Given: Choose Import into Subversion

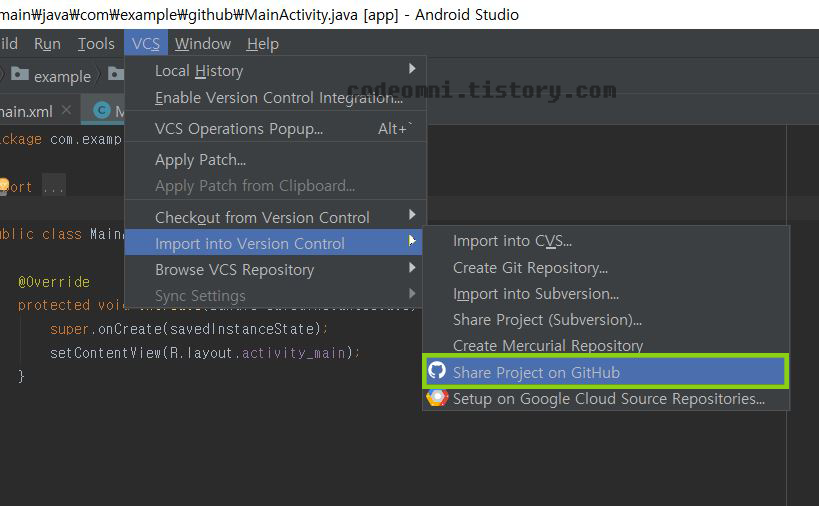Looking at the screenshot, I should pos(606,293).
